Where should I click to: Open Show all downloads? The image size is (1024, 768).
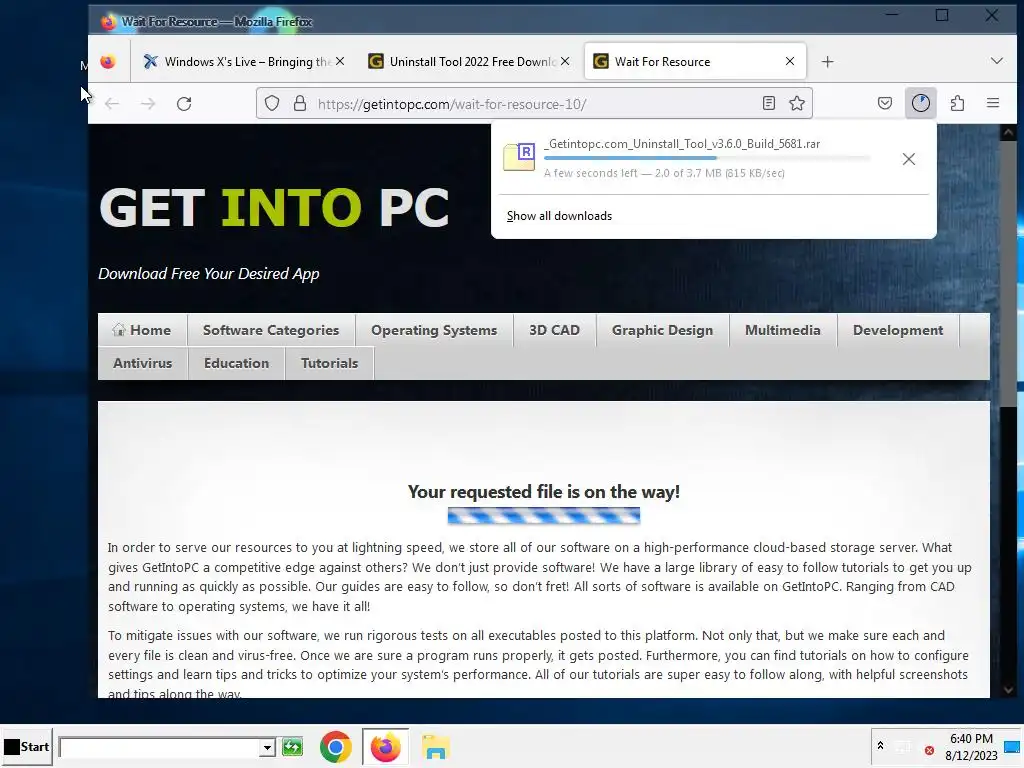point(559,216)
